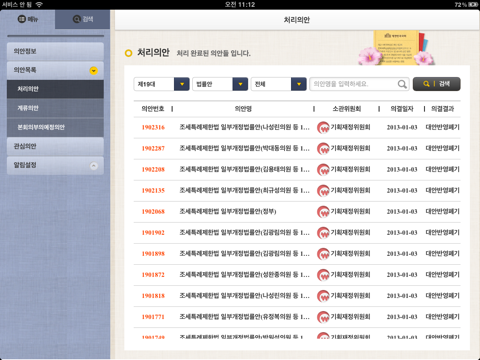Expand the 알림설정 chevron

click(x=94, y=166)
